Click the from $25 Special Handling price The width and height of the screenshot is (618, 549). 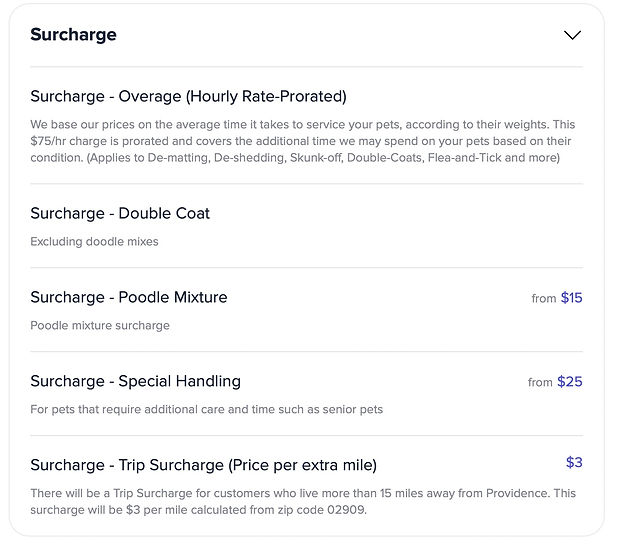555,382
